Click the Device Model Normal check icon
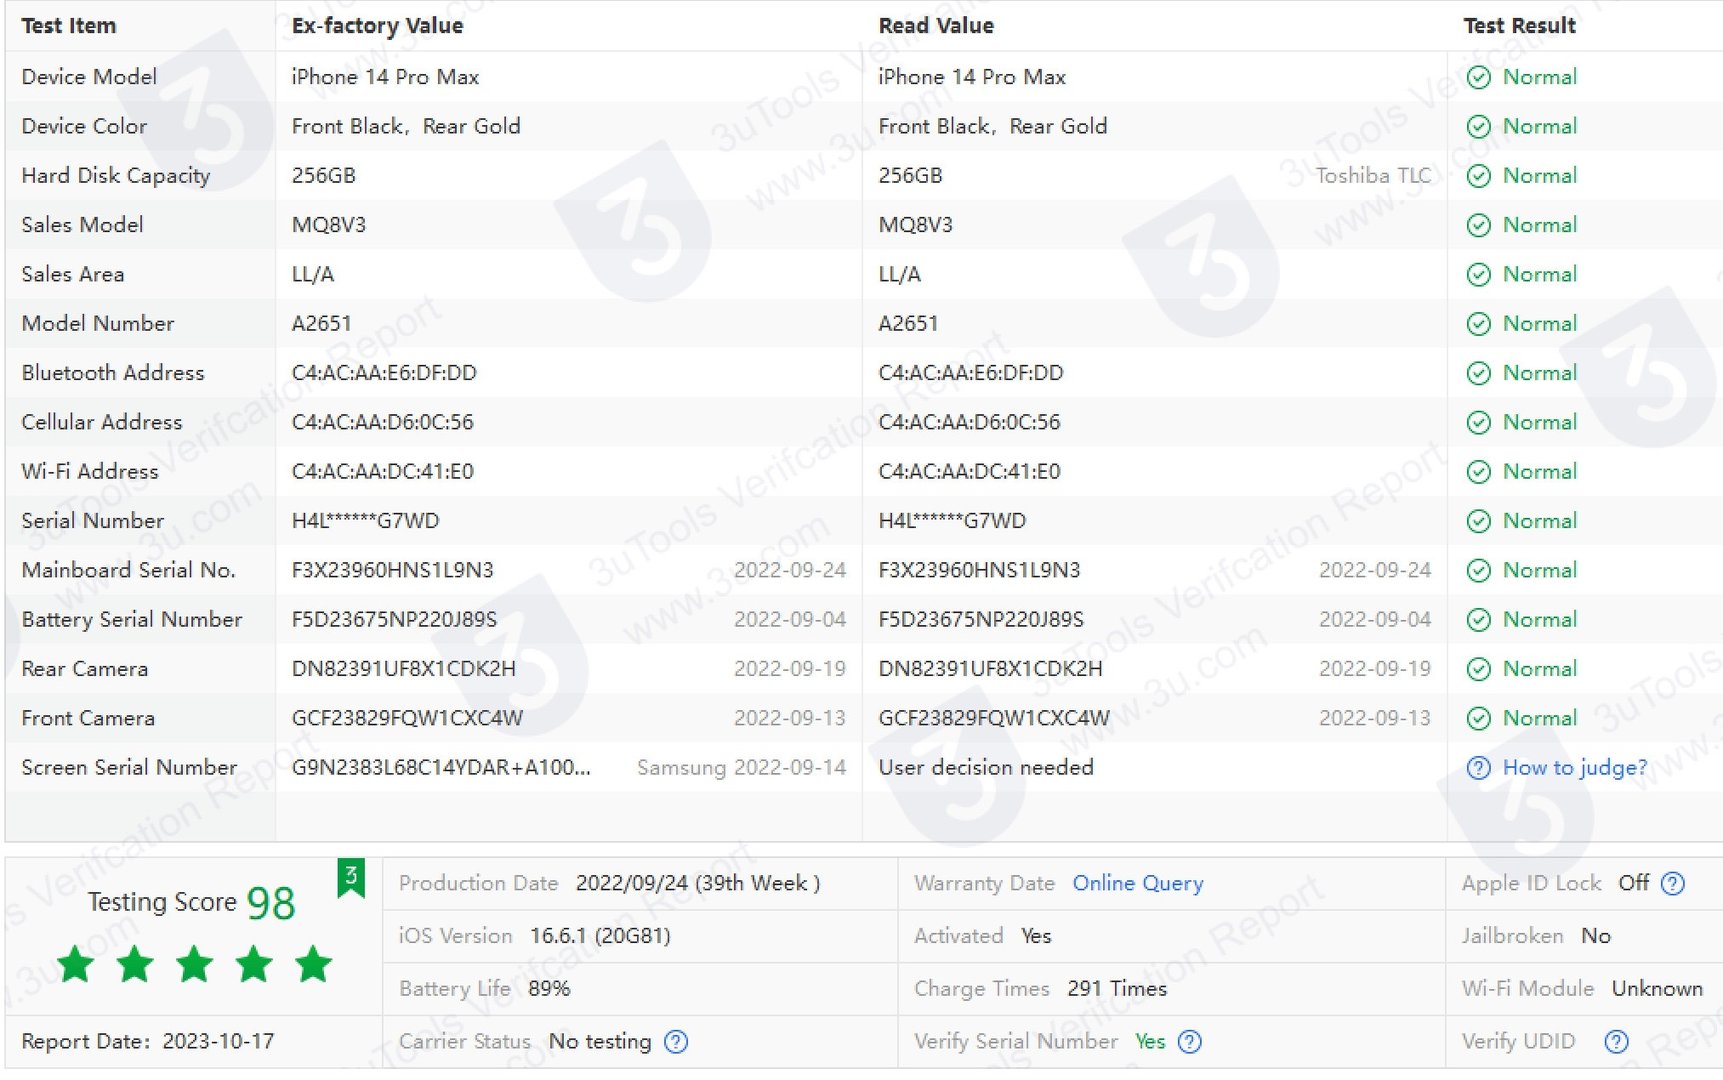The width and height of the screenshot is (1723, 1080). tap(1478, 78)
